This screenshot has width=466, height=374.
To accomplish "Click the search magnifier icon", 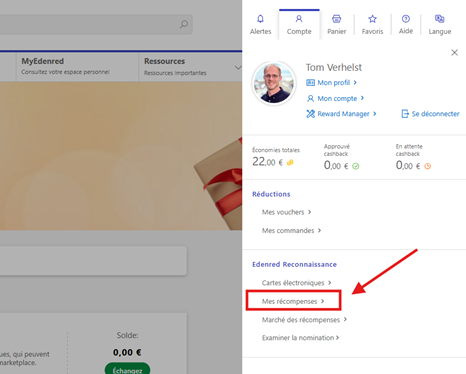I will click(184, 24).
